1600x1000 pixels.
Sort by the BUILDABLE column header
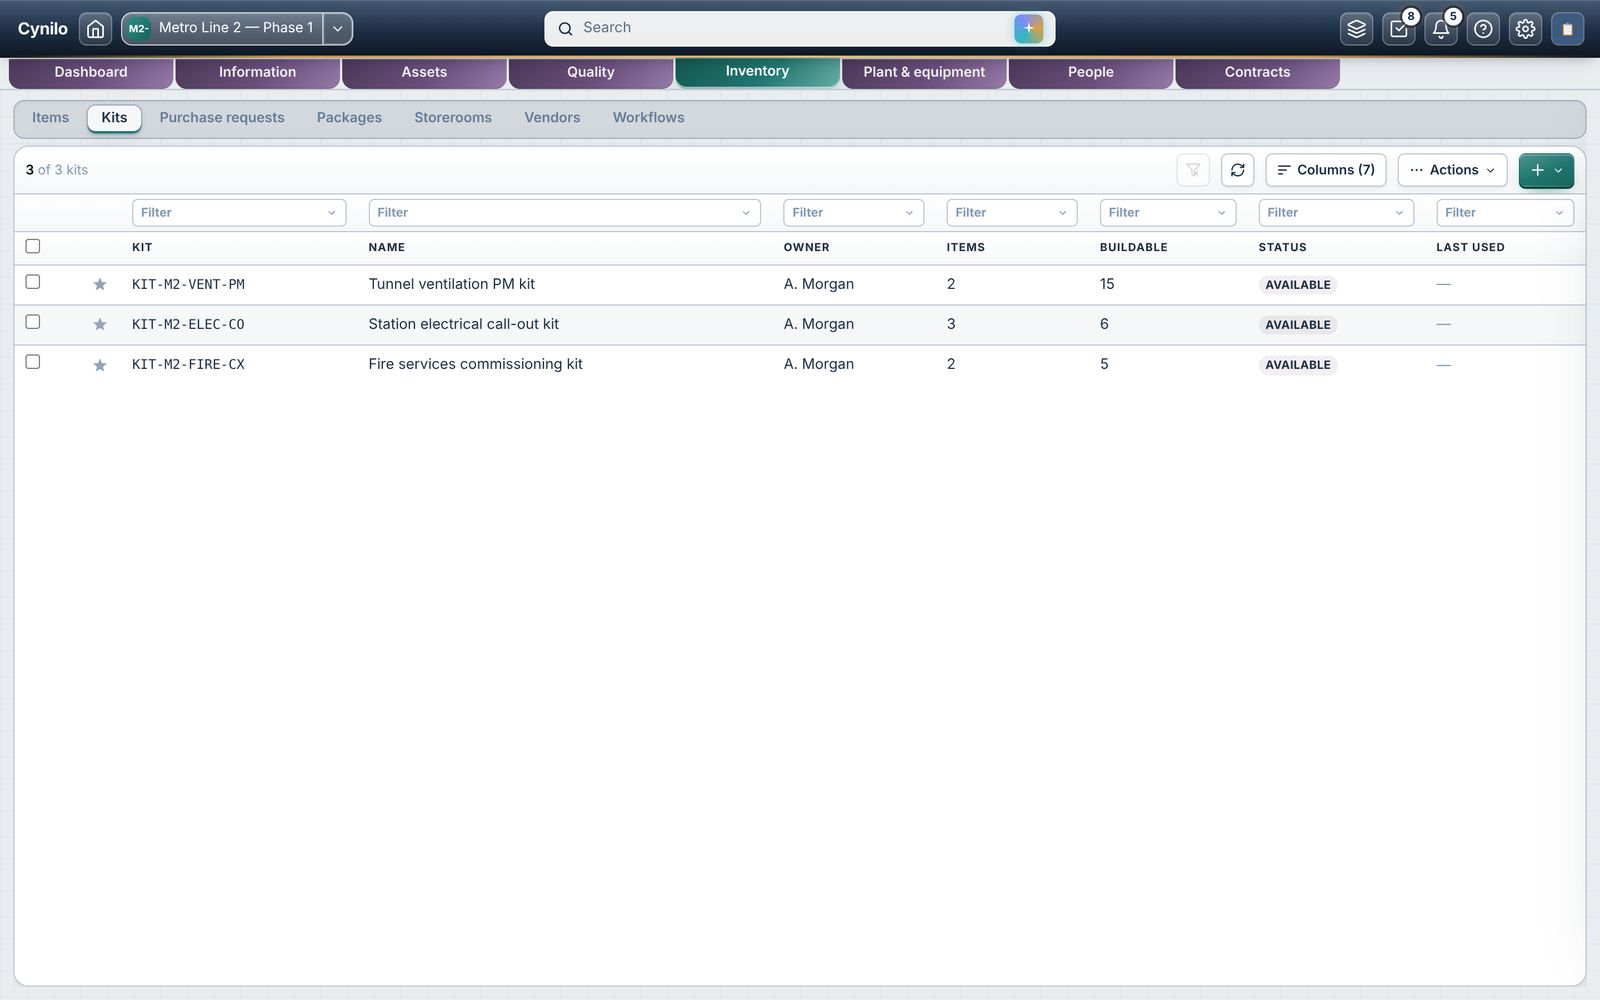click(1133, 248)
